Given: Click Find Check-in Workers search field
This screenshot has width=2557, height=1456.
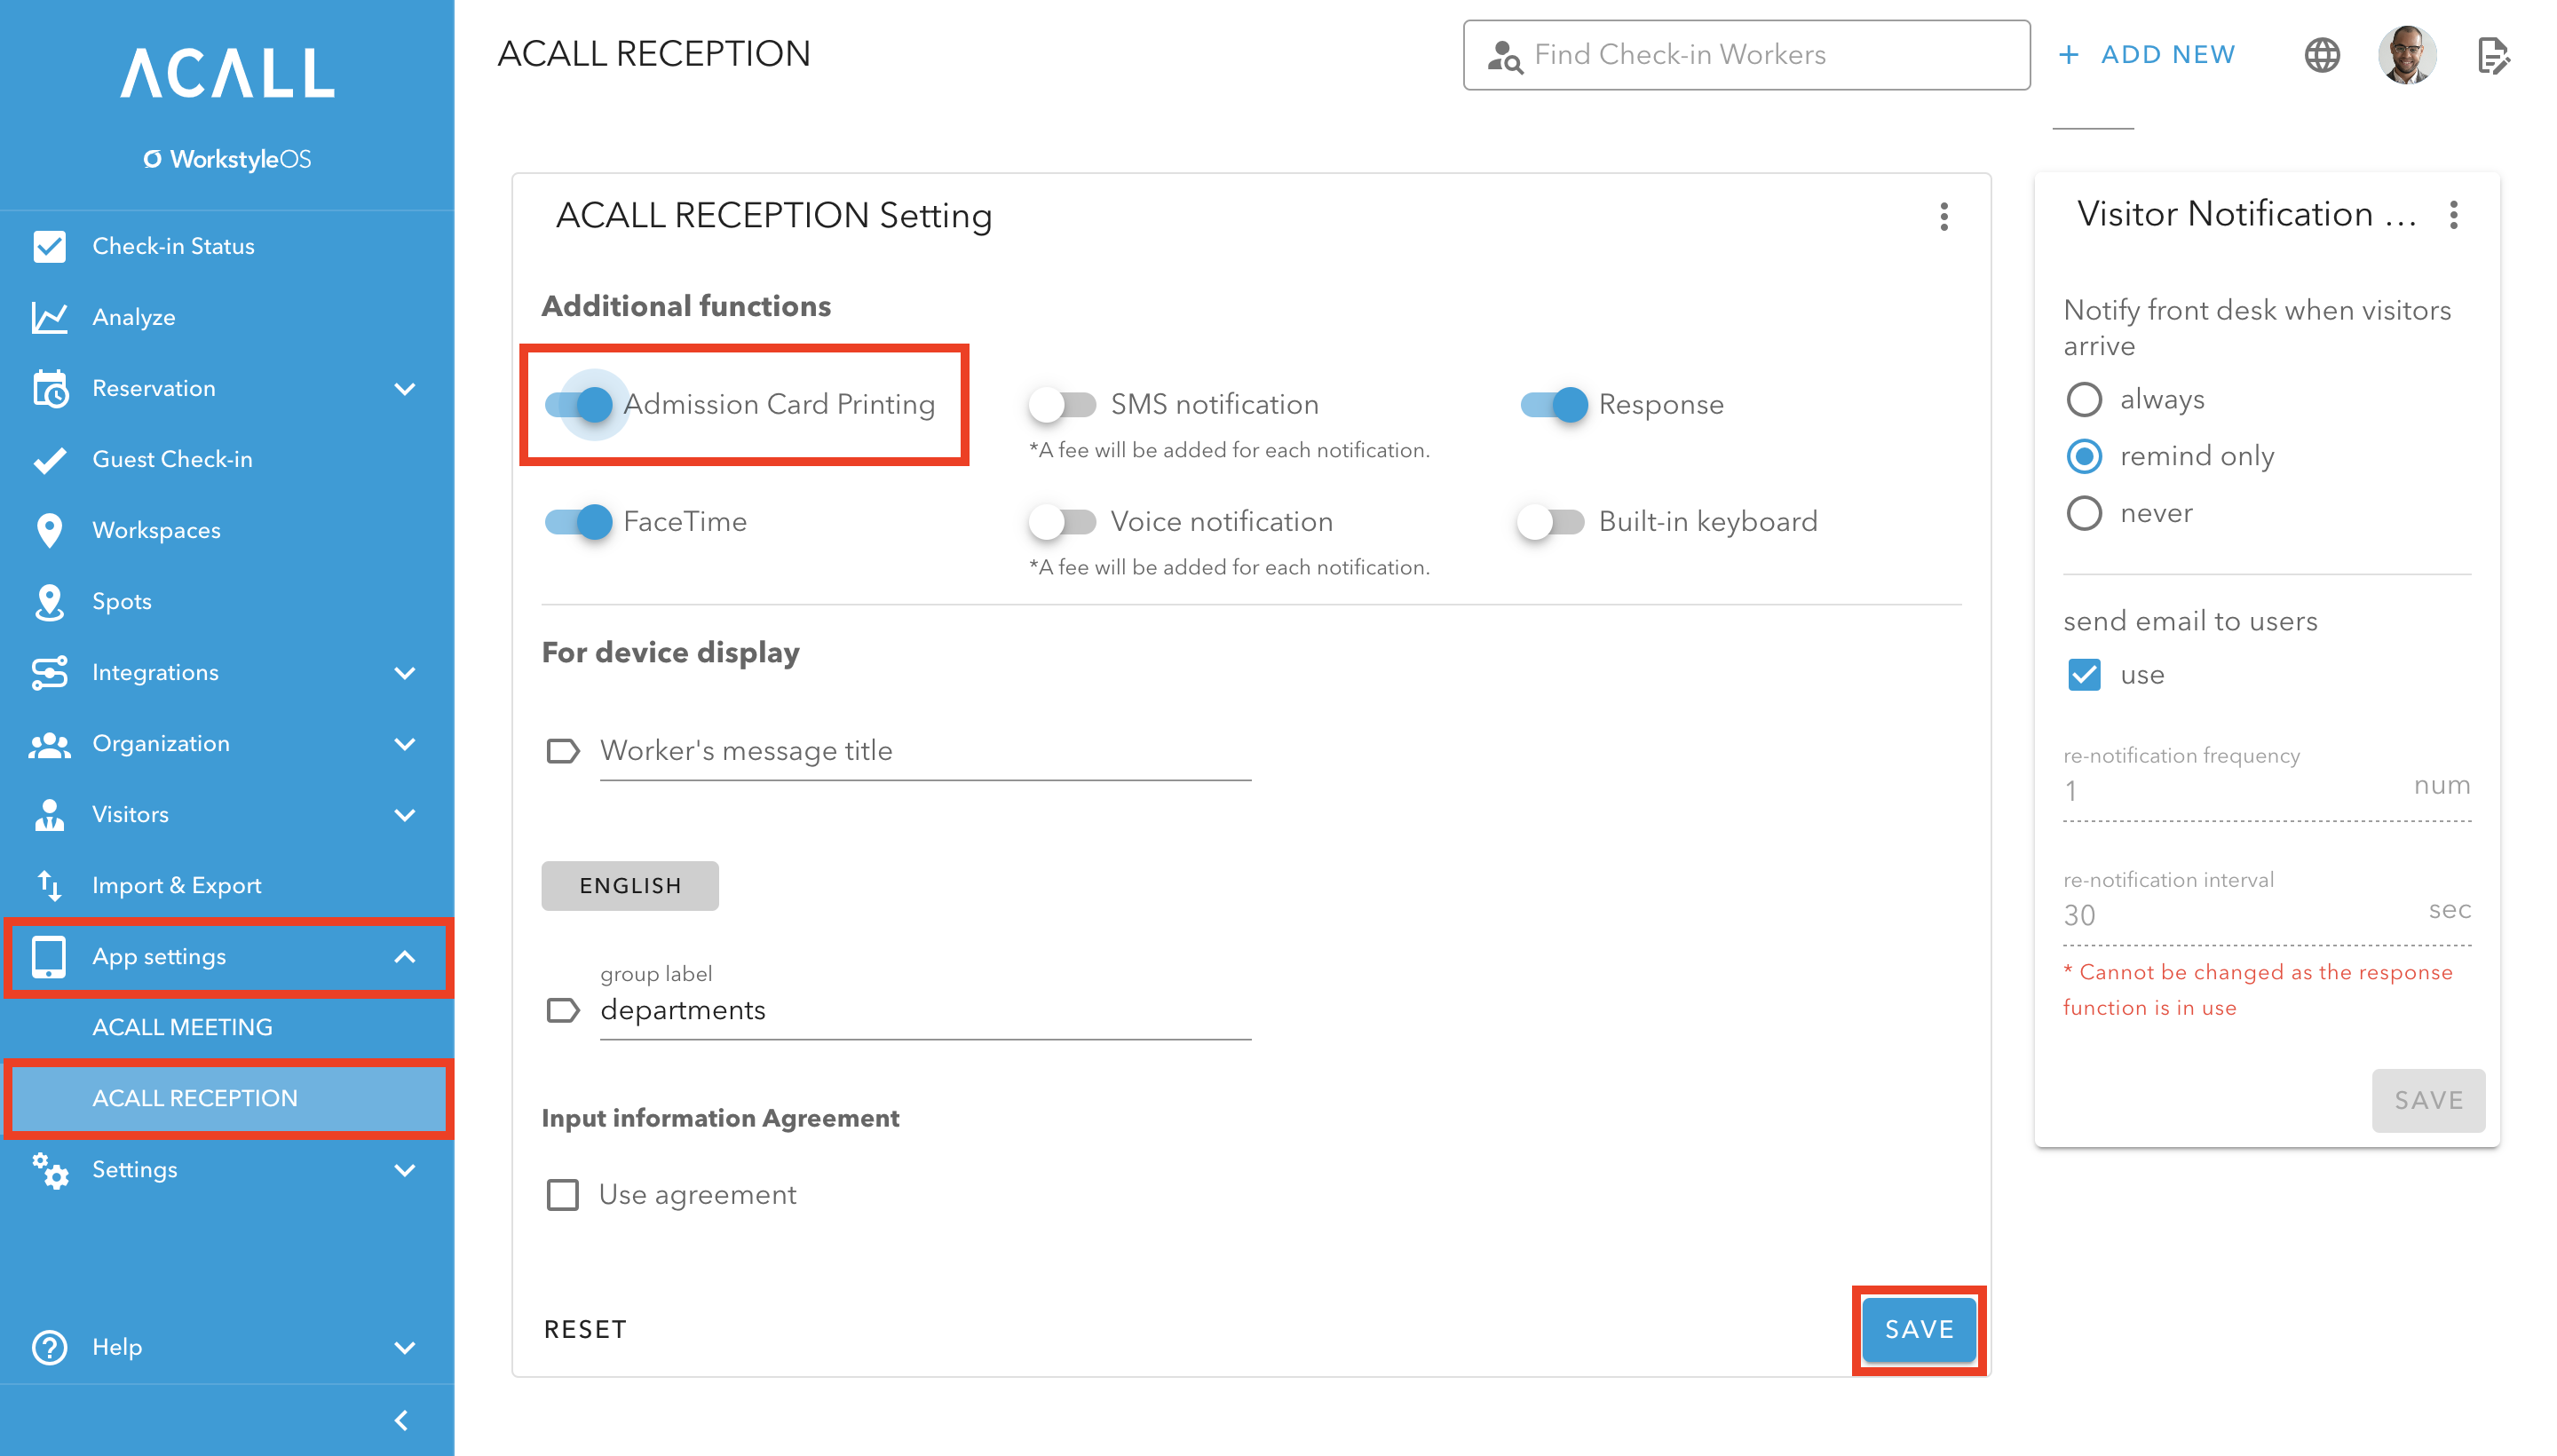Looking at the screenshot, I should point(1746,55).
